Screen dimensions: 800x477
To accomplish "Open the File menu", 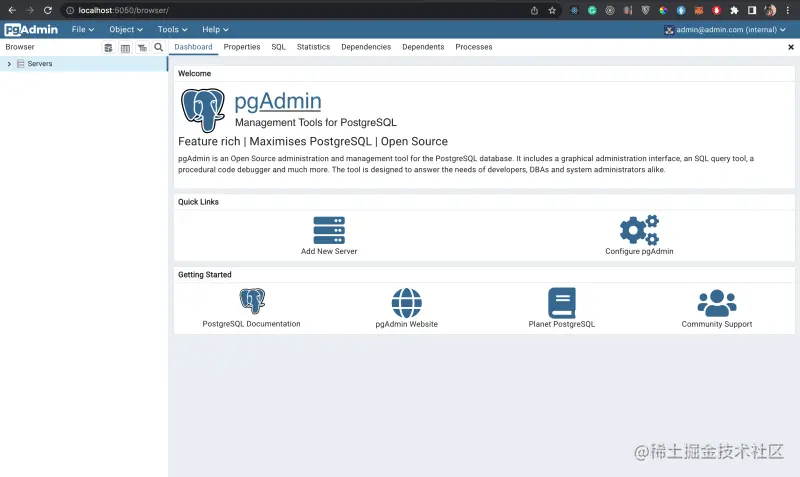I will [x=83, y=30].
